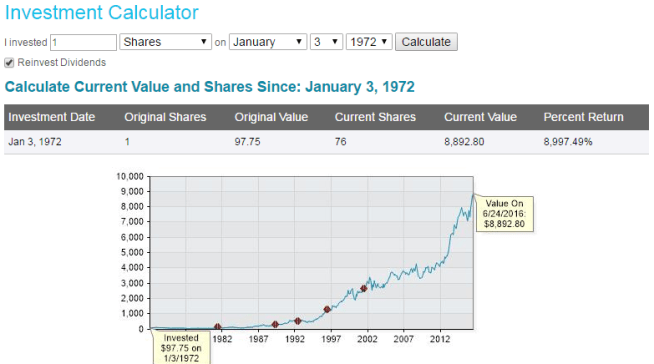Viewport: 654px width, 364px height.
Task: Select the 8,892.80 current value cell
Action: tap(464, 142)
